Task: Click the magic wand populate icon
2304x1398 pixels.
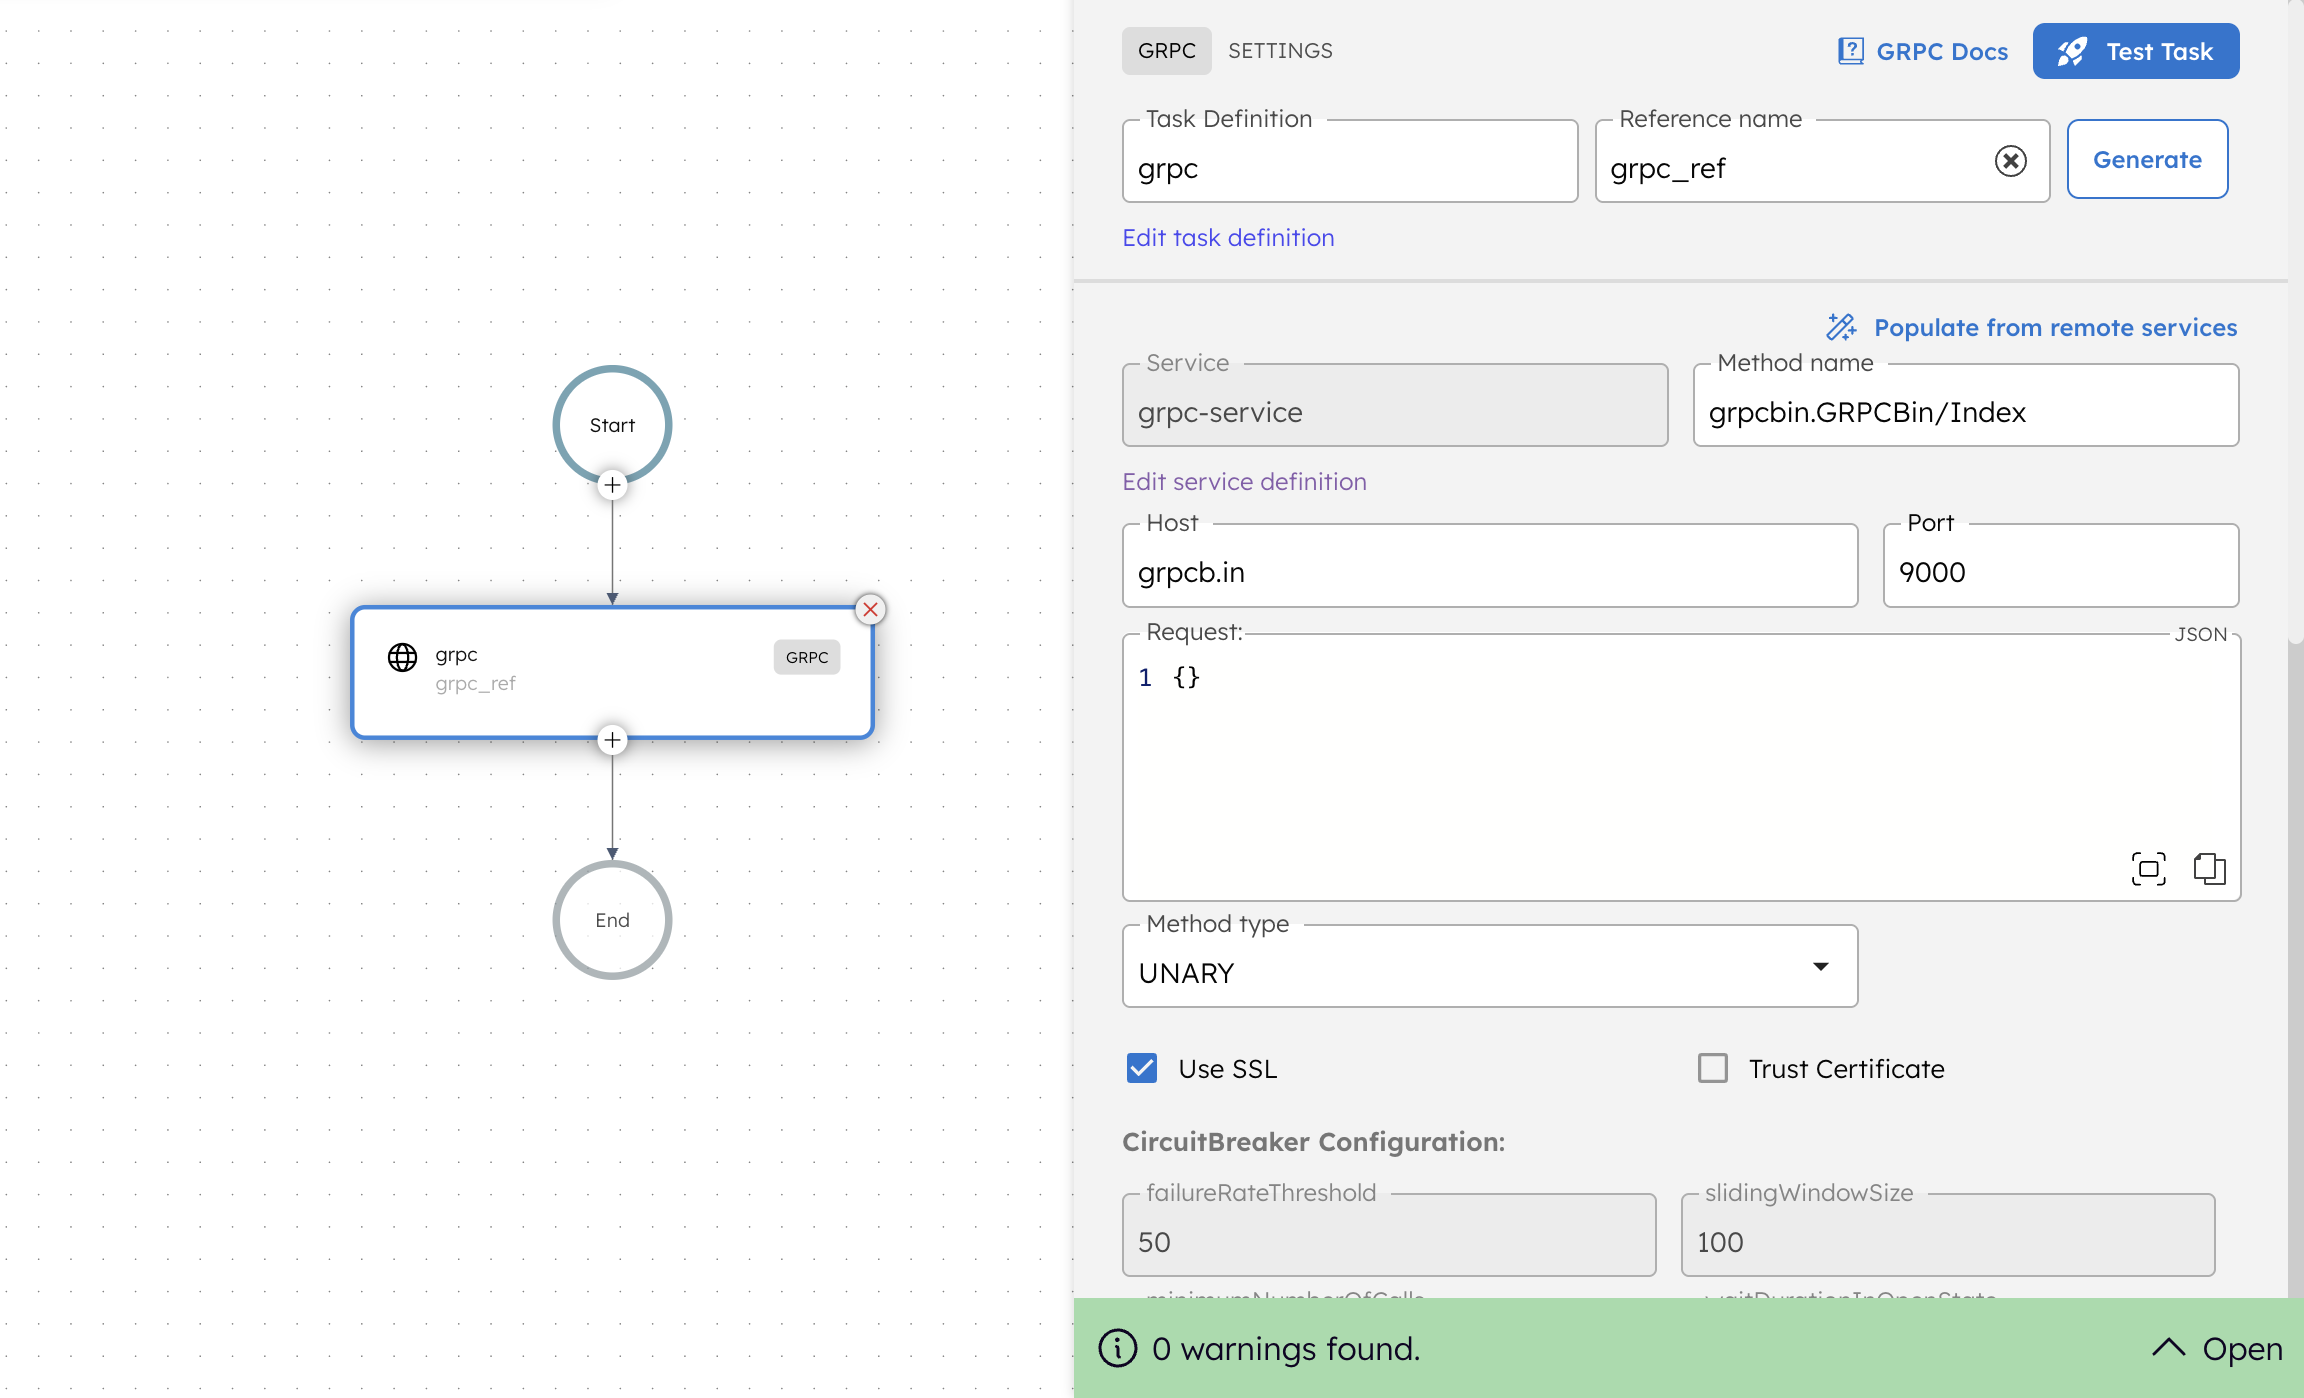Action: 1841,327
